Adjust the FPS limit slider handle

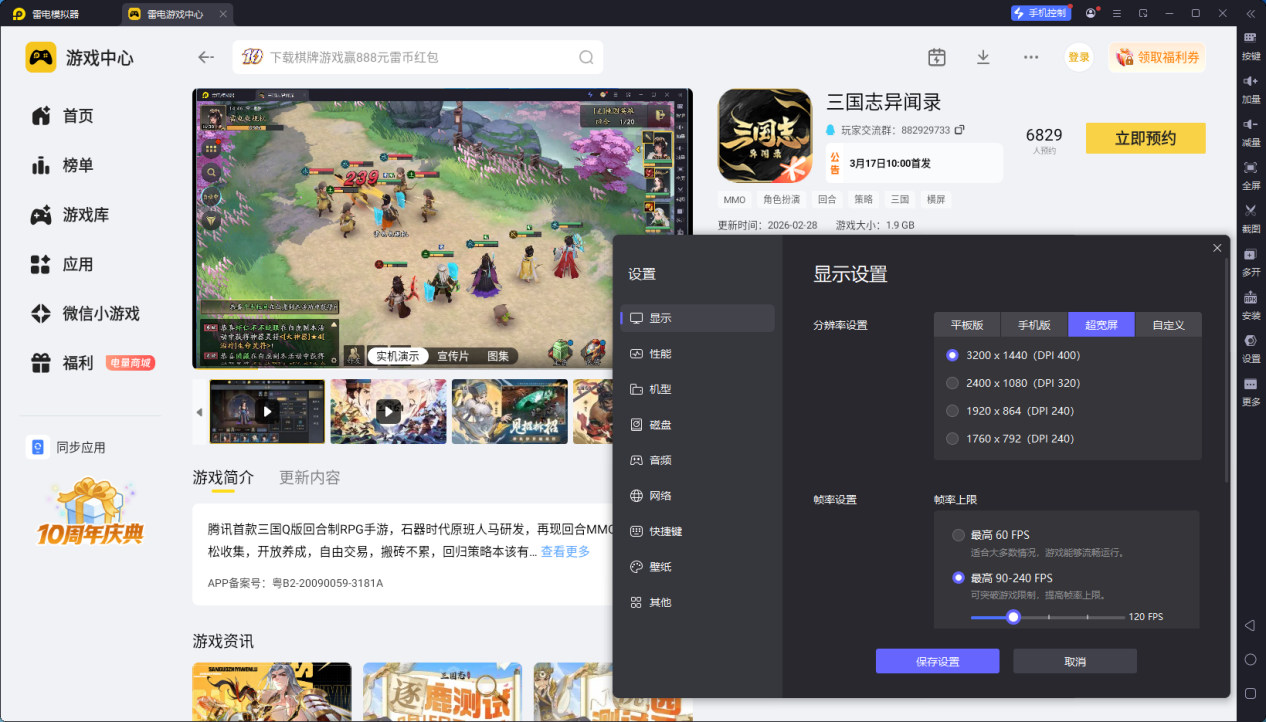coord(1013,617)
